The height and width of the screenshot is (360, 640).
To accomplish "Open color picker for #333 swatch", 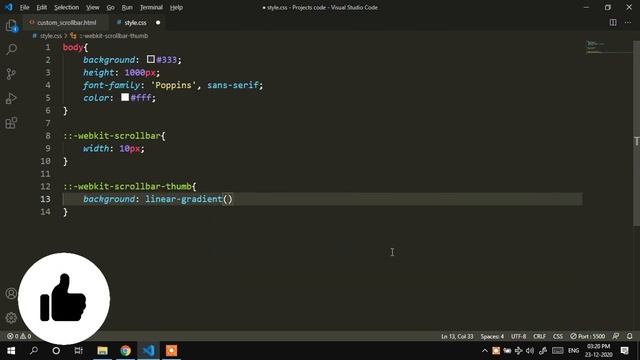I will [x=151, y=59].
